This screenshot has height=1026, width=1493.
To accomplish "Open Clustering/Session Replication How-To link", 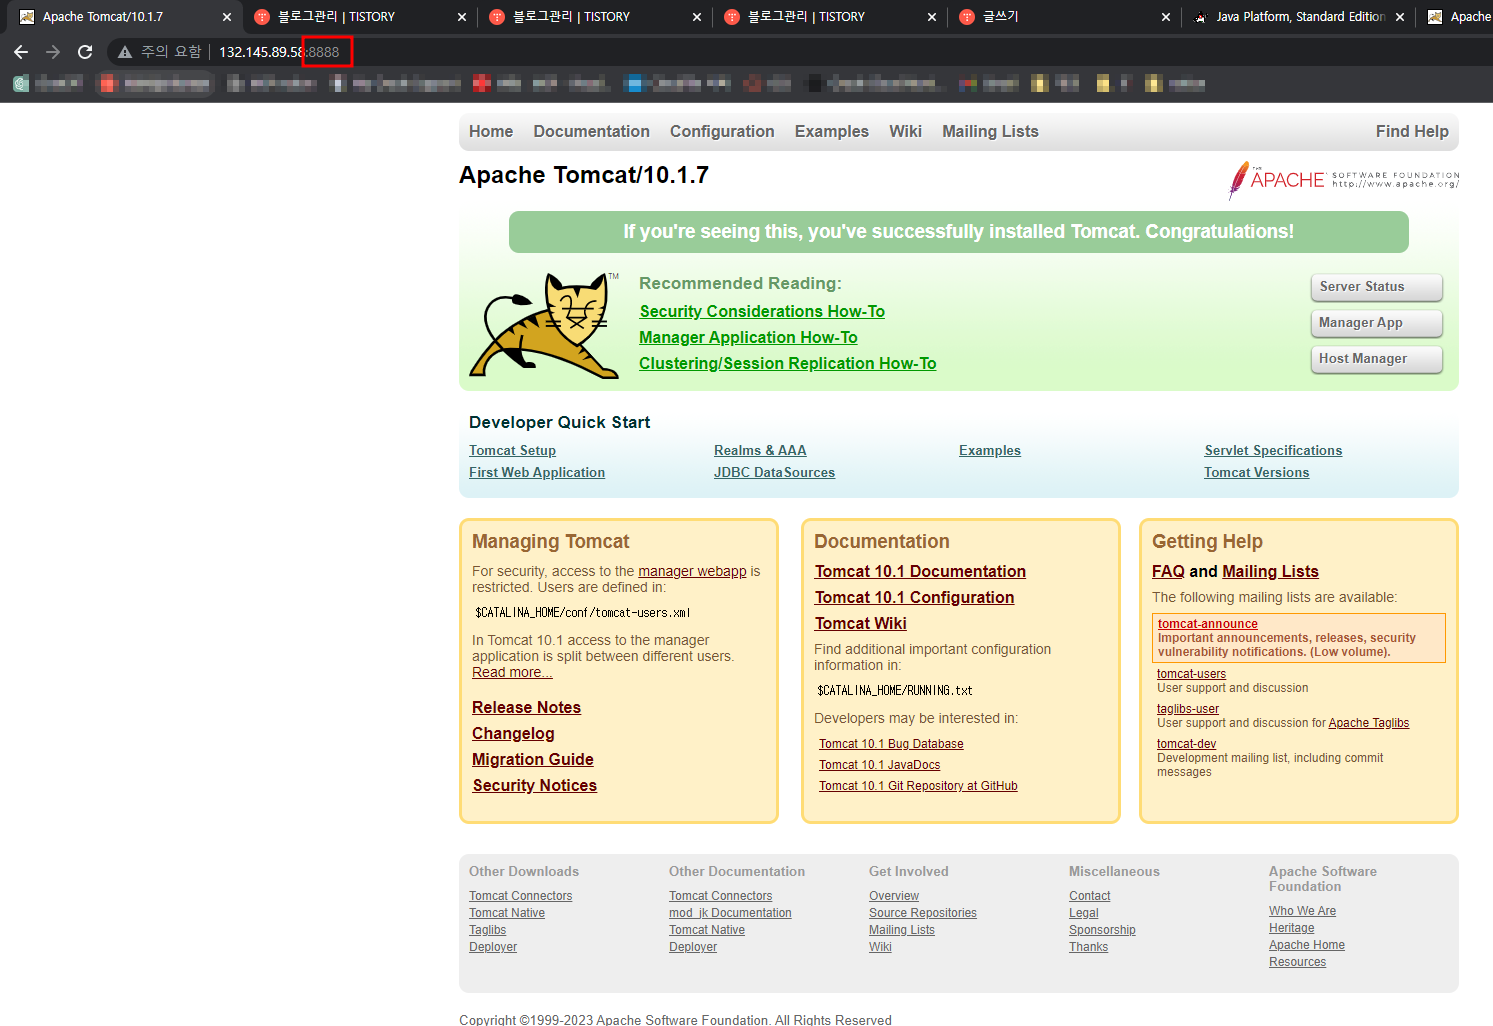I will (788, 364).
